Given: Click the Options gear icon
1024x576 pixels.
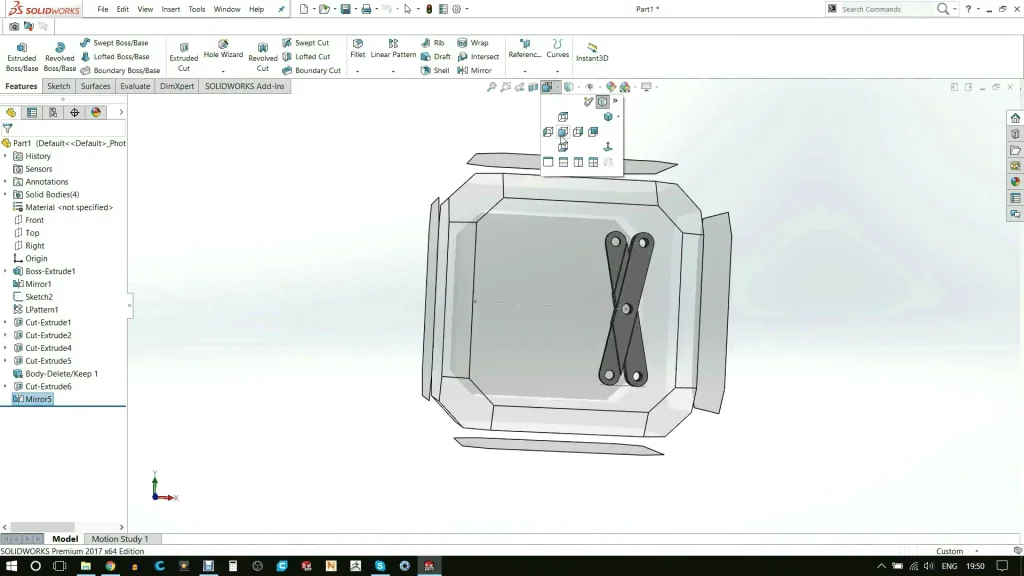Looking at the screenshot, I should 456,9.
